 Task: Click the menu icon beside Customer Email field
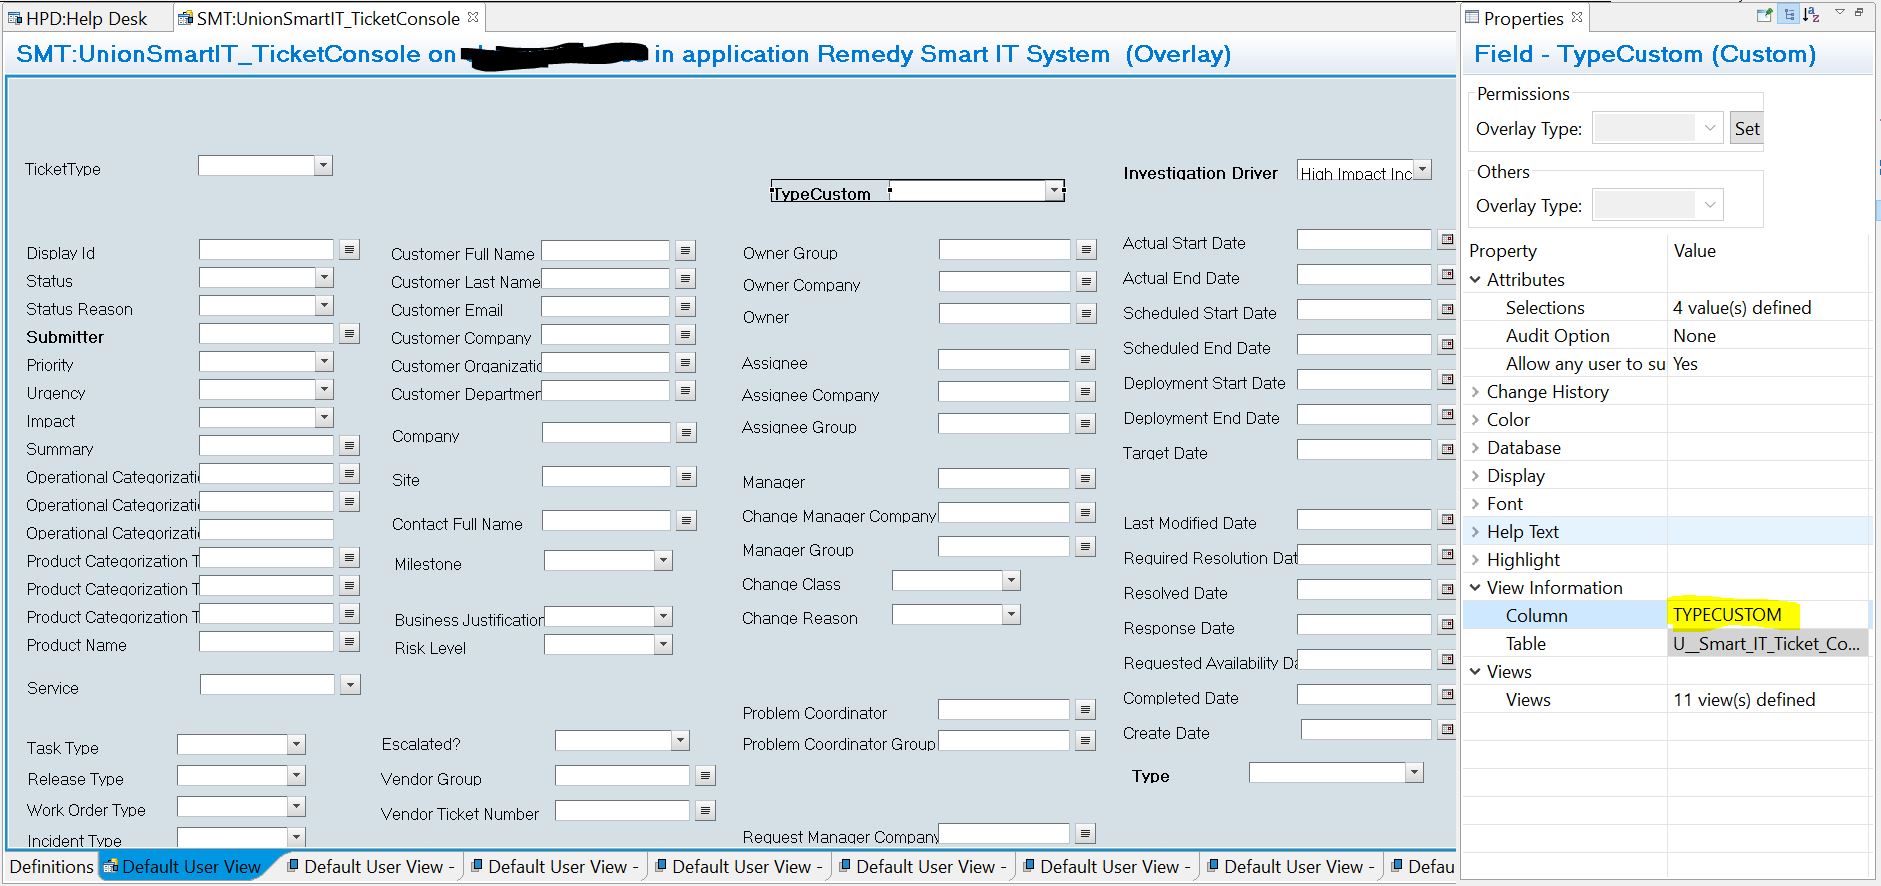685,307
